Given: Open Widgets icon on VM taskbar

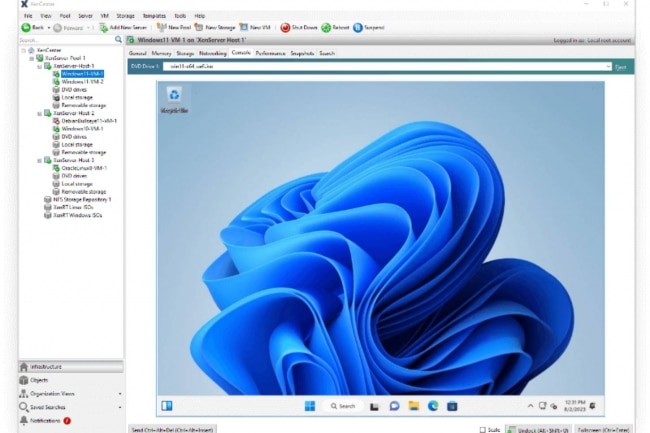Looking at the screenshot, I should (167, 406).
